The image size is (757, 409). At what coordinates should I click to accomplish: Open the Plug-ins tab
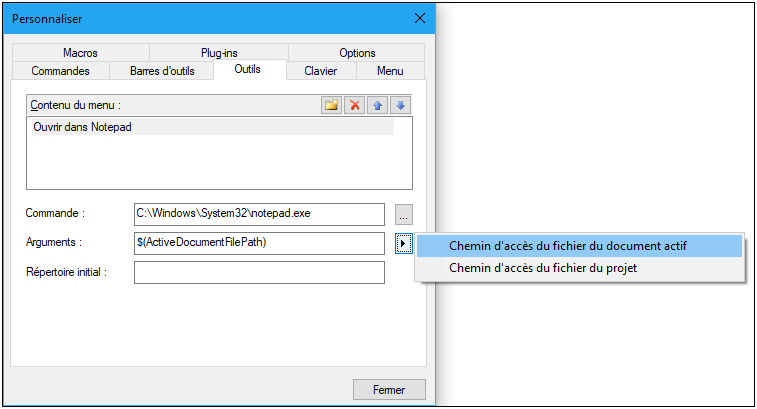(218, 53)
